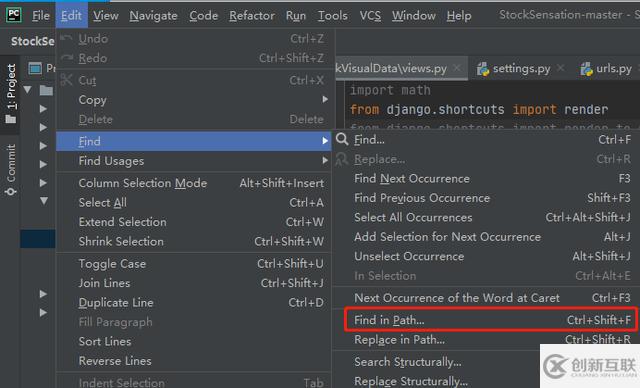Open the Navigate menu
Screen dimensions: 640x388
point(153,16)
